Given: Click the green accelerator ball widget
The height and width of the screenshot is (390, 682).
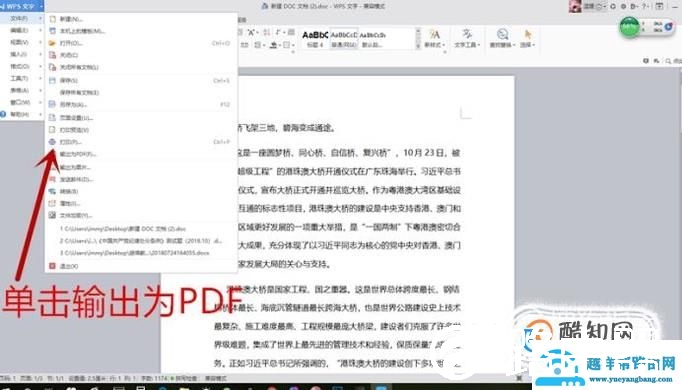Looking at the screenshot, I should (629, 27).
